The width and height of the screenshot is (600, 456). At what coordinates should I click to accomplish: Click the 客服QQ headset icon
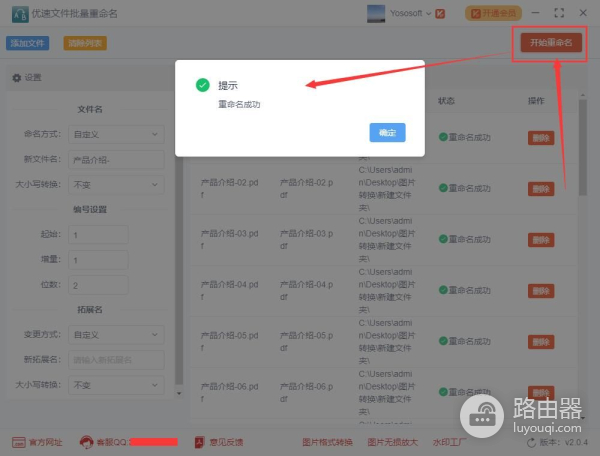tap(86, 442)
